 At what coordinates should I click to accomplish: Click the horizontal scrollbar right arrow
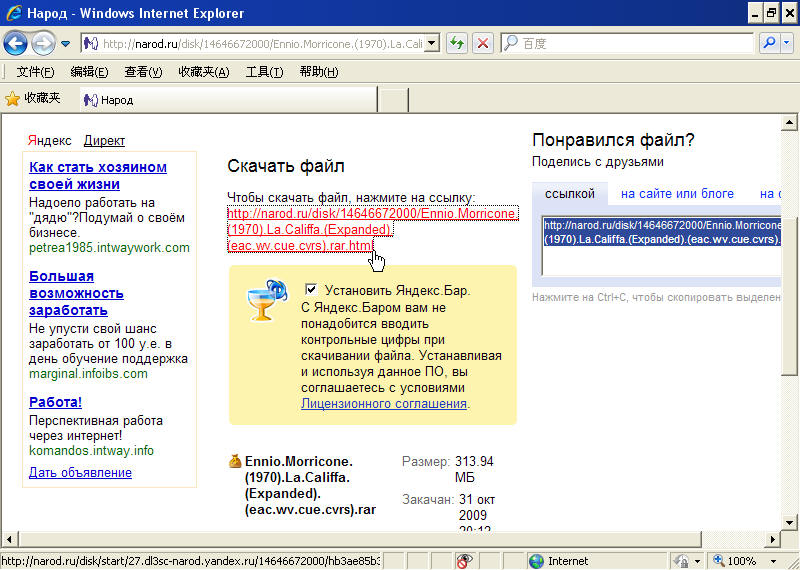pyautogui.click(x=773, y=539)
